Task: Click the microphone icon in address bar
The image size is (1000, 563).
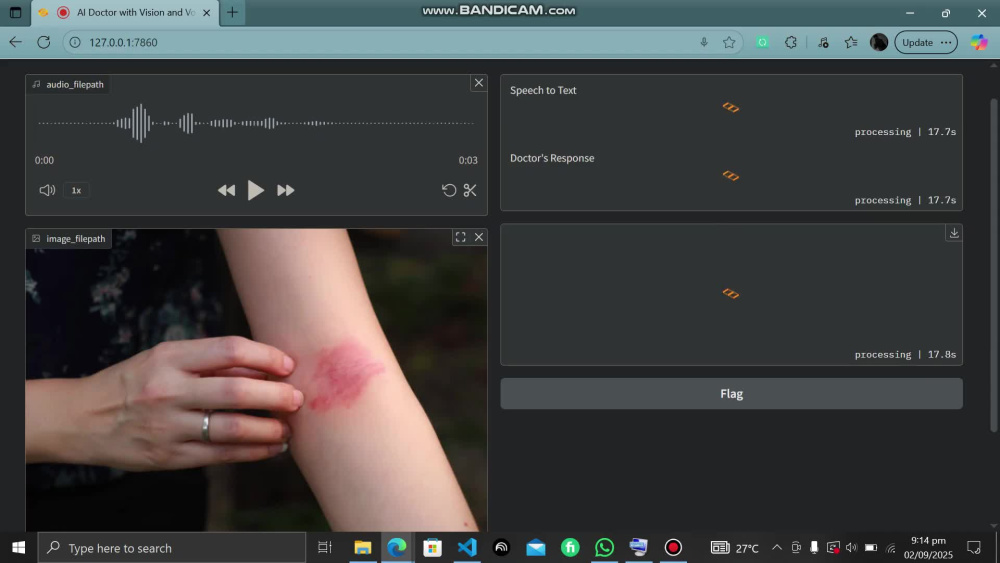Action: pos(704,42)
